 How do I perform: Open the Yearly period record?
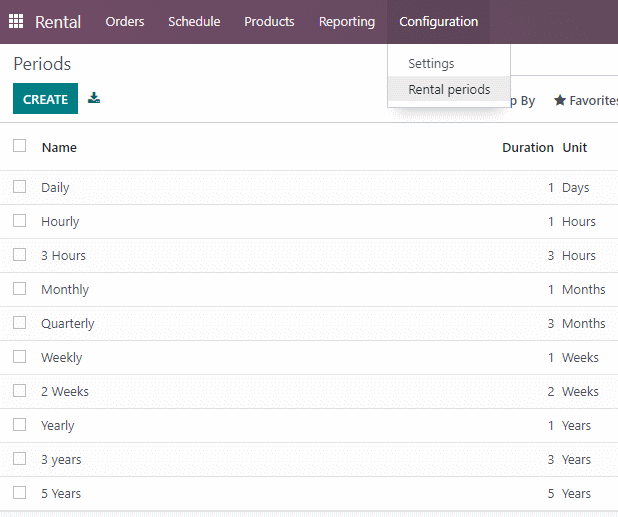(x=58, y=426)
